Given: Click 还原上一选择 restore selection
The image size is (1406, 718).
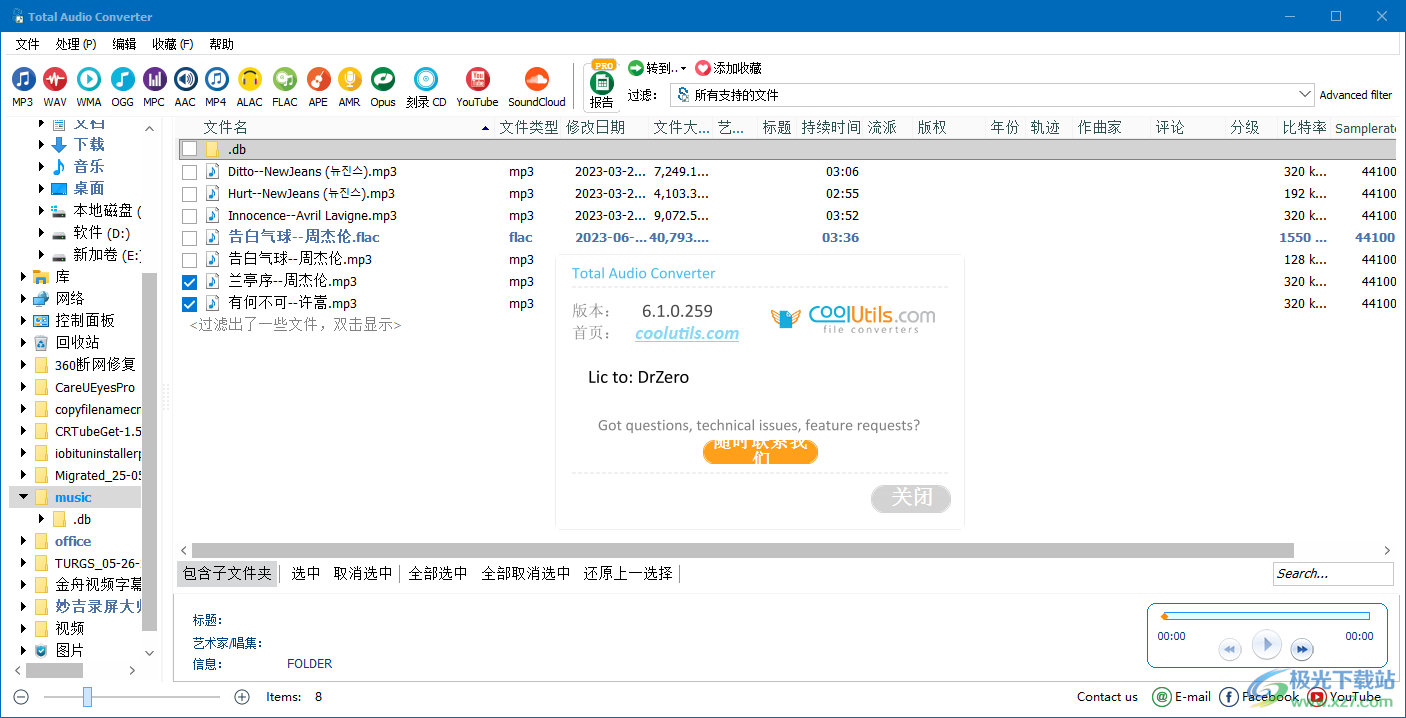Looking at the screenshot, I should pos(628,573).
